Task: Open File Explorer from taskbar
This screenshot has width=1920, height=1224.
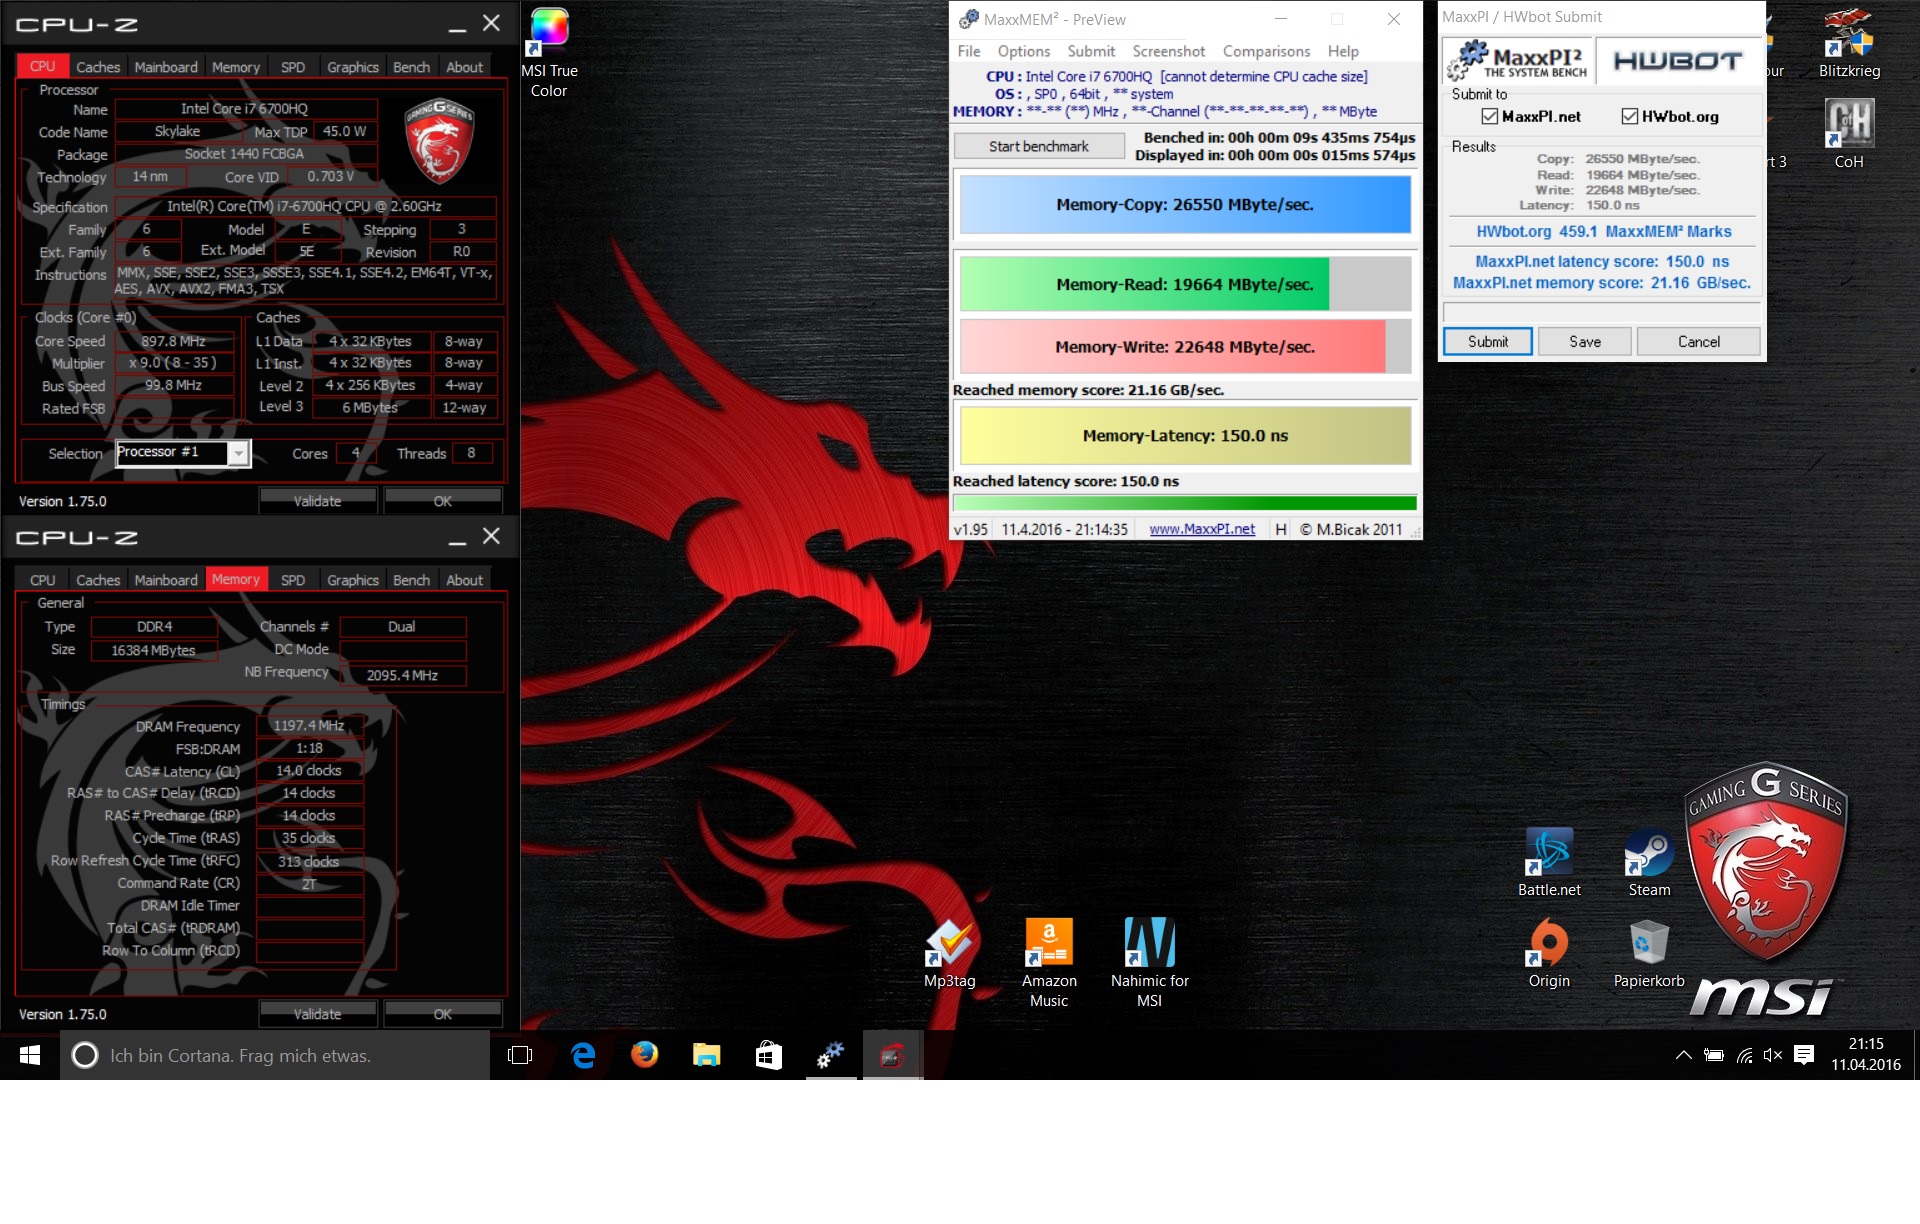Action: pyautogui.click(x=707, y=1055)
